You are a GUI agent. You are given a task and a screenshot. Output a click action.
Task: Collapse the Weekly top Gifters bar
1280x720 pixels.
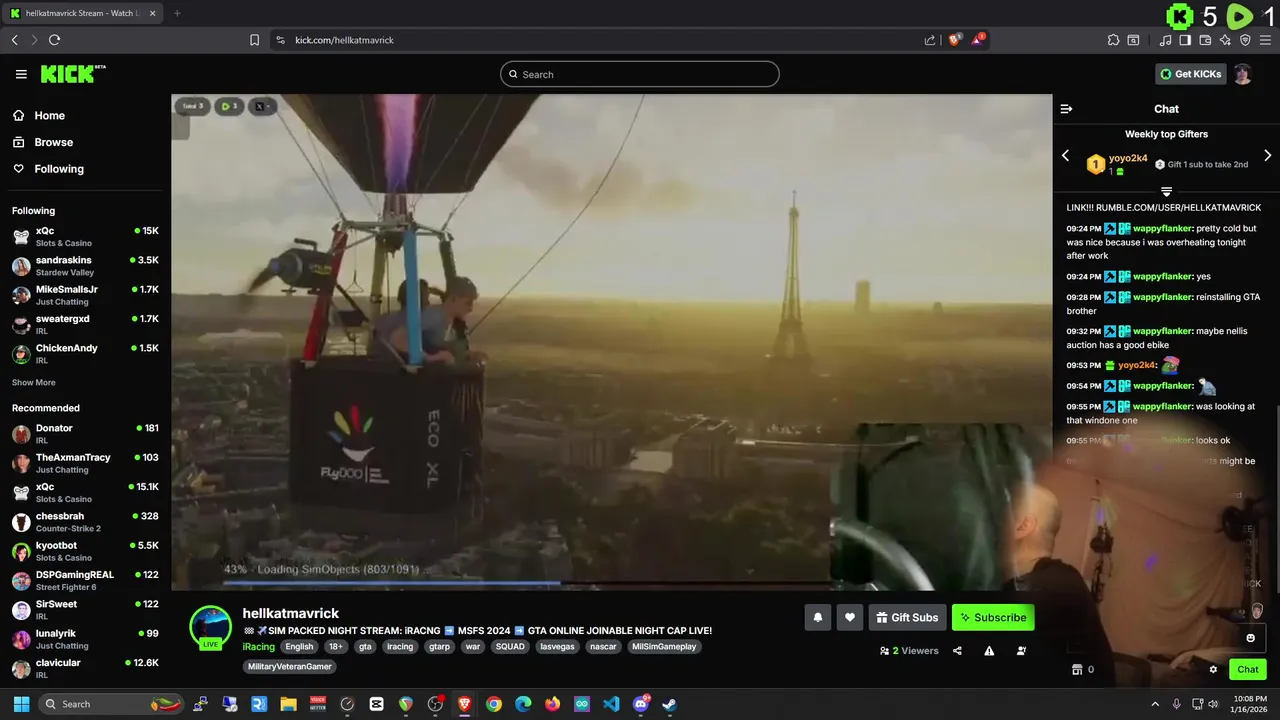tap(1166, 191)
